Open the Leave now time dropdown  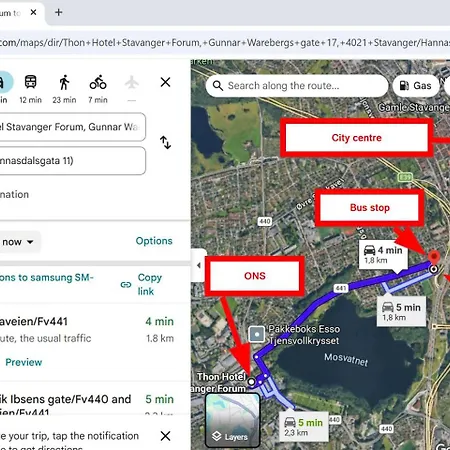18,242
